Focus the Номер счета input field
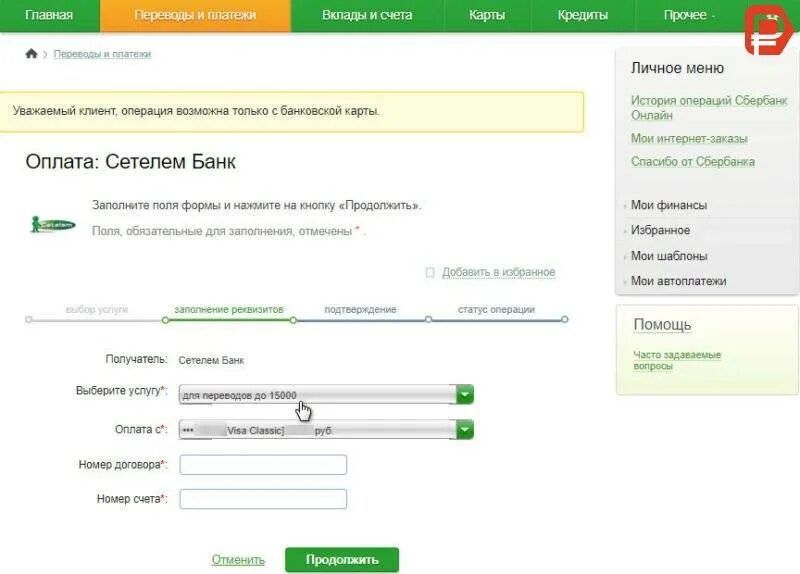The height and width of the screenshot is (574, 800). click(x=263, y=499)
